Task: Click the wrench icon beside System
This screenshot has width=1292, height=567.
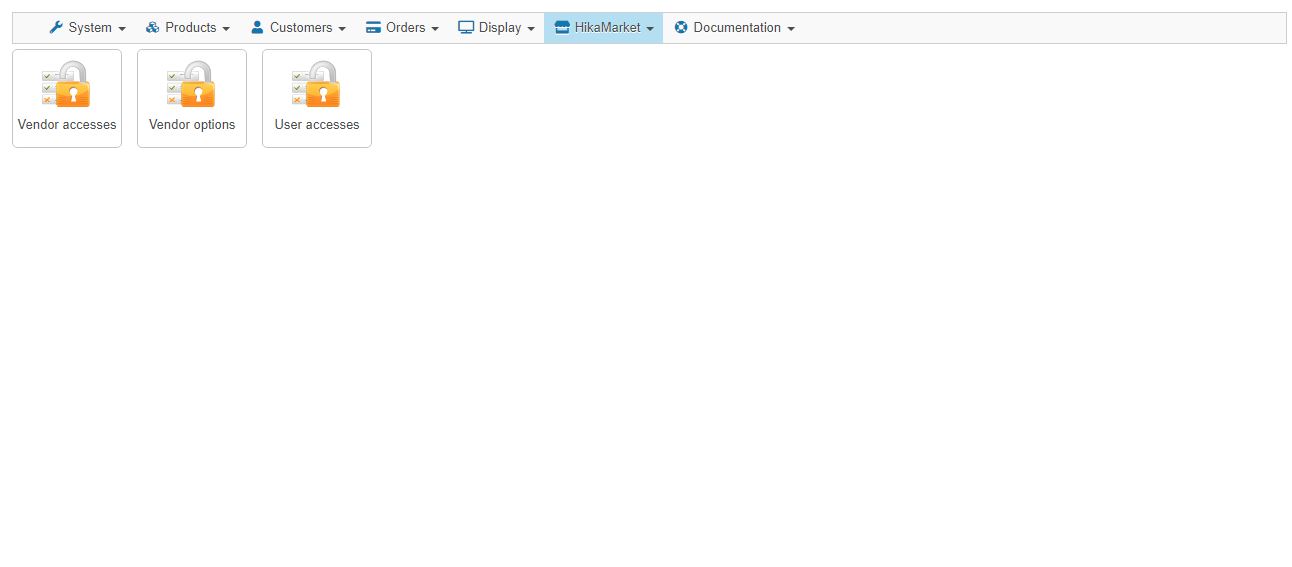Action: click(x=56, y=28)
